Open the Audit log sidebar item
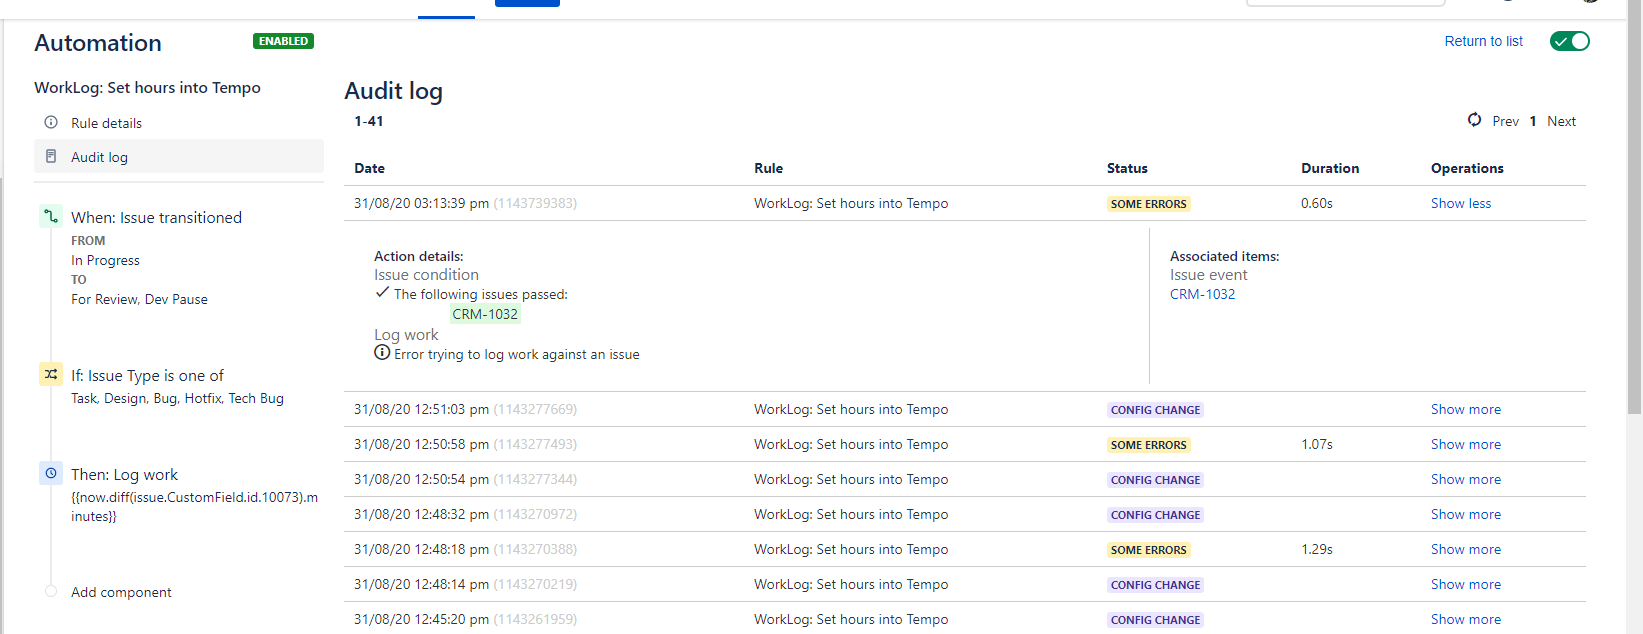The image size is (1643, 634). (179, 156)
